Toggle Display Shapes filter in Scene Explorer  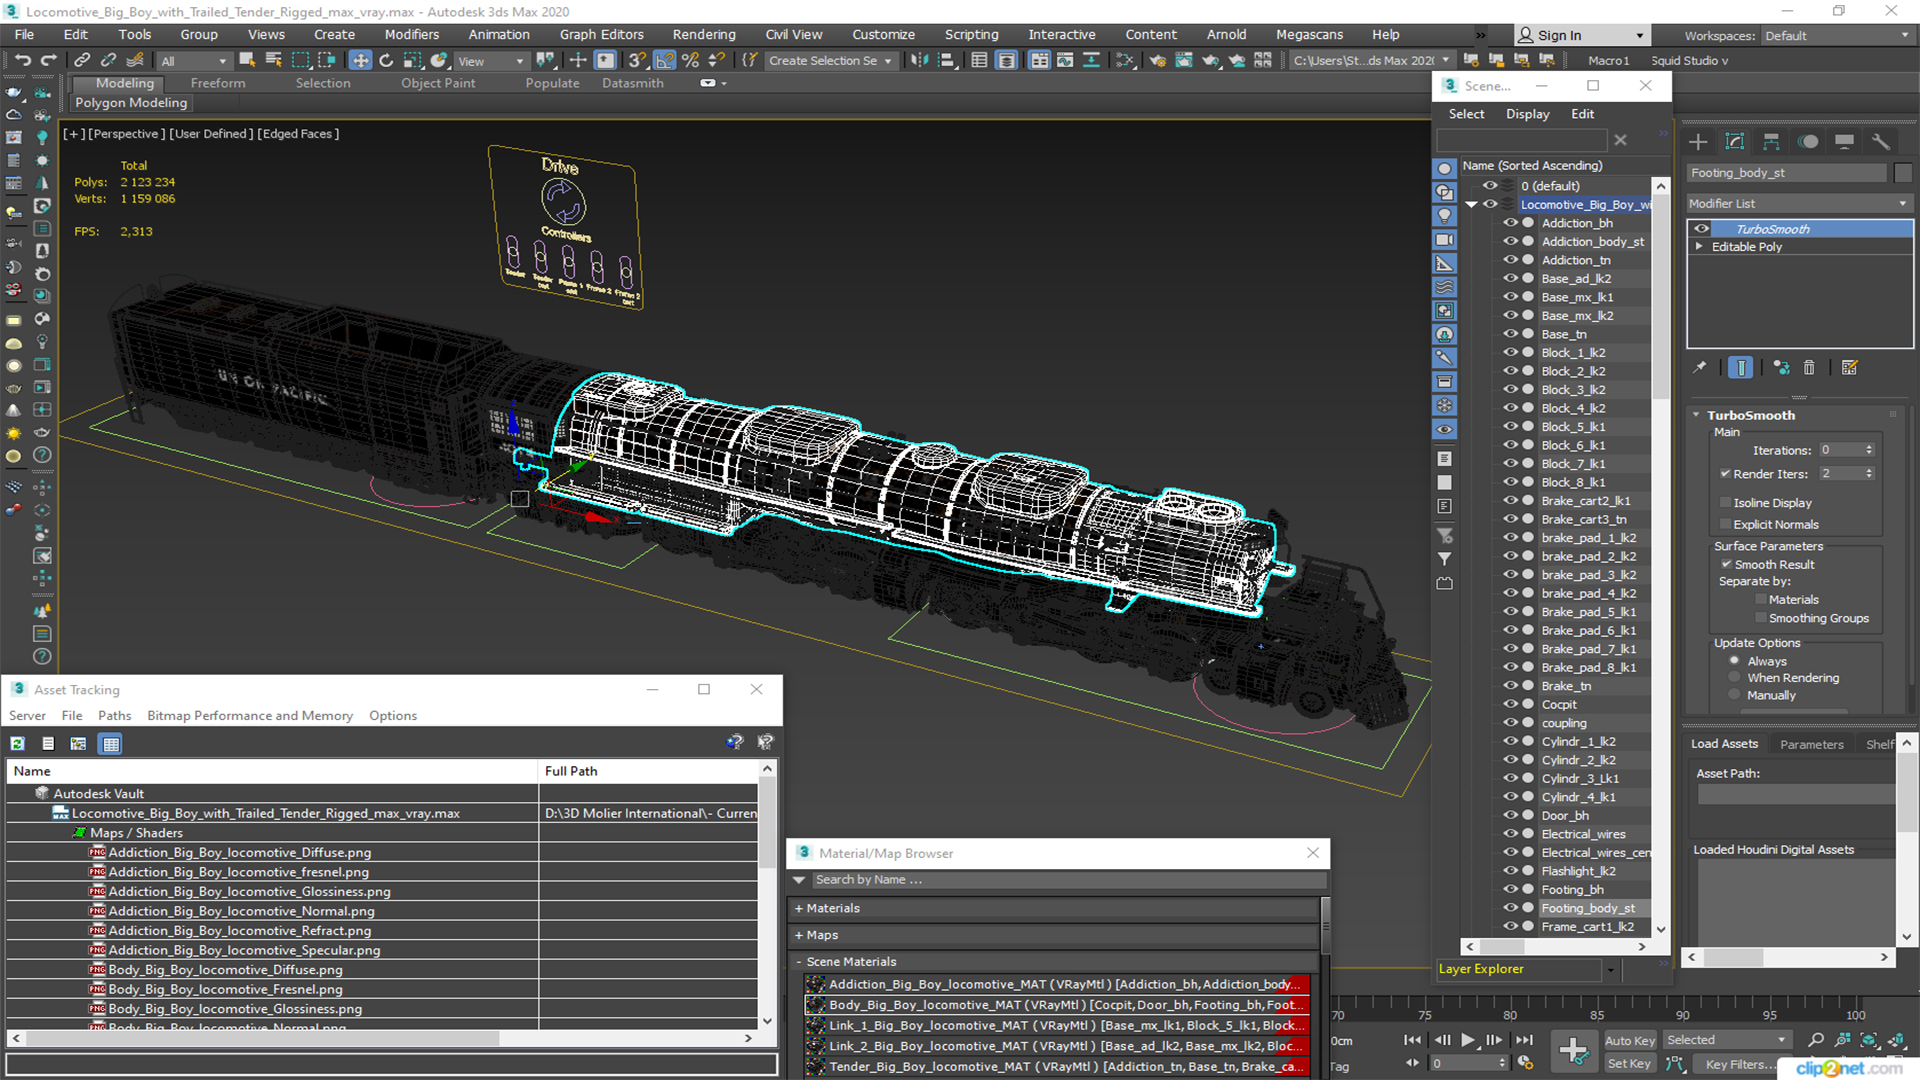click(x=1444, y=192)
